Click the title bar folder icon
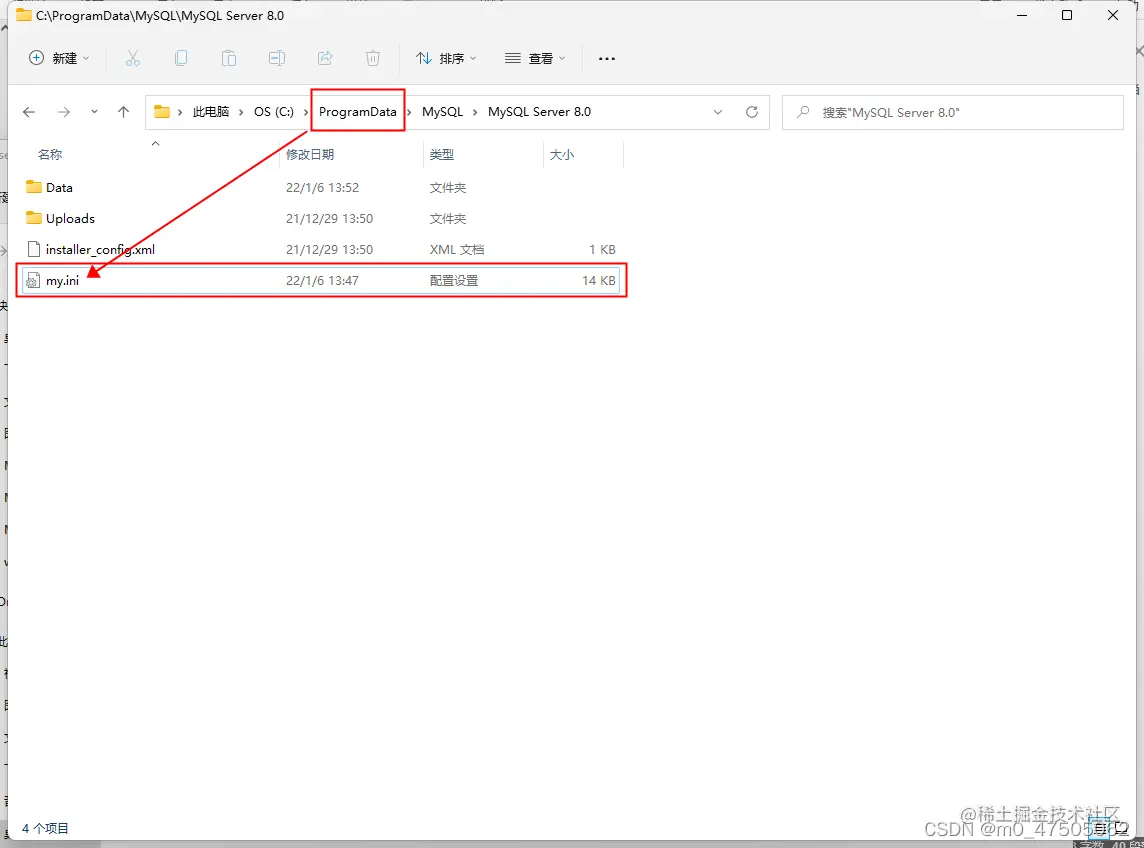 pos(24,15)
